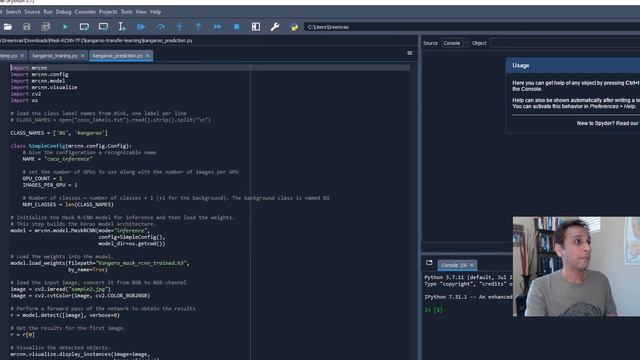This screenshot has height=360, width=640.
Task: Click the Stop debugging square icon
Action: [236, 27]
